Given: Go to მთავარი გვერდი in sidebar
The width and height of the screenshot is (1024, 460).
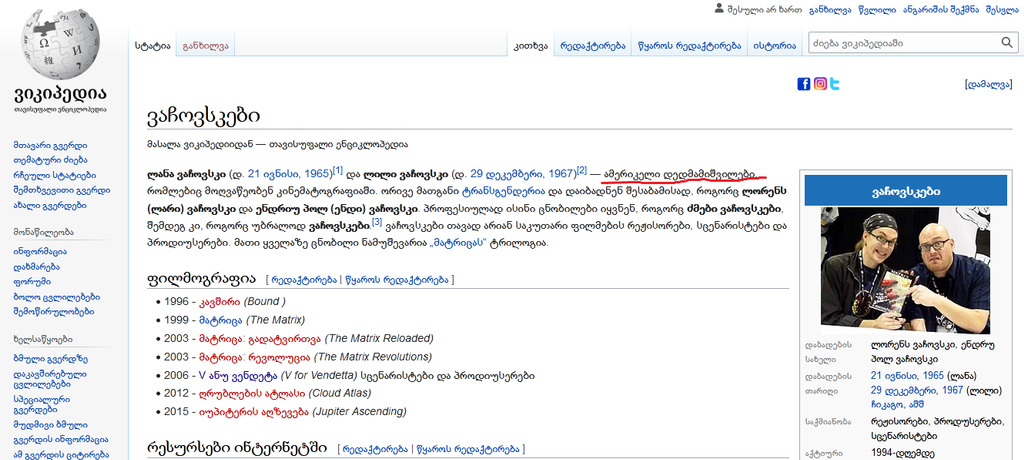Looking at the screenshot, I should tap(50, 145).
